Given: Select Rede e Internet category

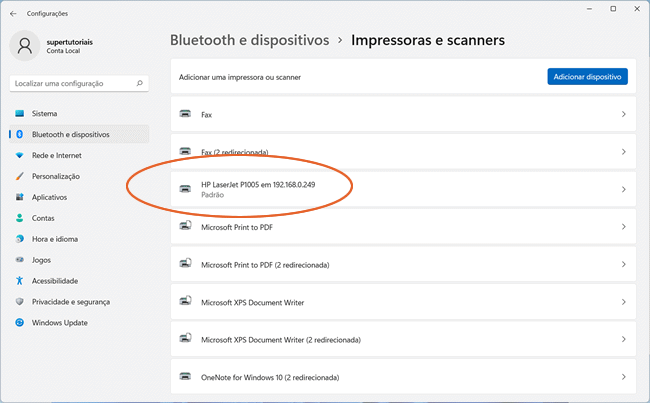Looking at the screenshot, I should [x=56, y=156].
